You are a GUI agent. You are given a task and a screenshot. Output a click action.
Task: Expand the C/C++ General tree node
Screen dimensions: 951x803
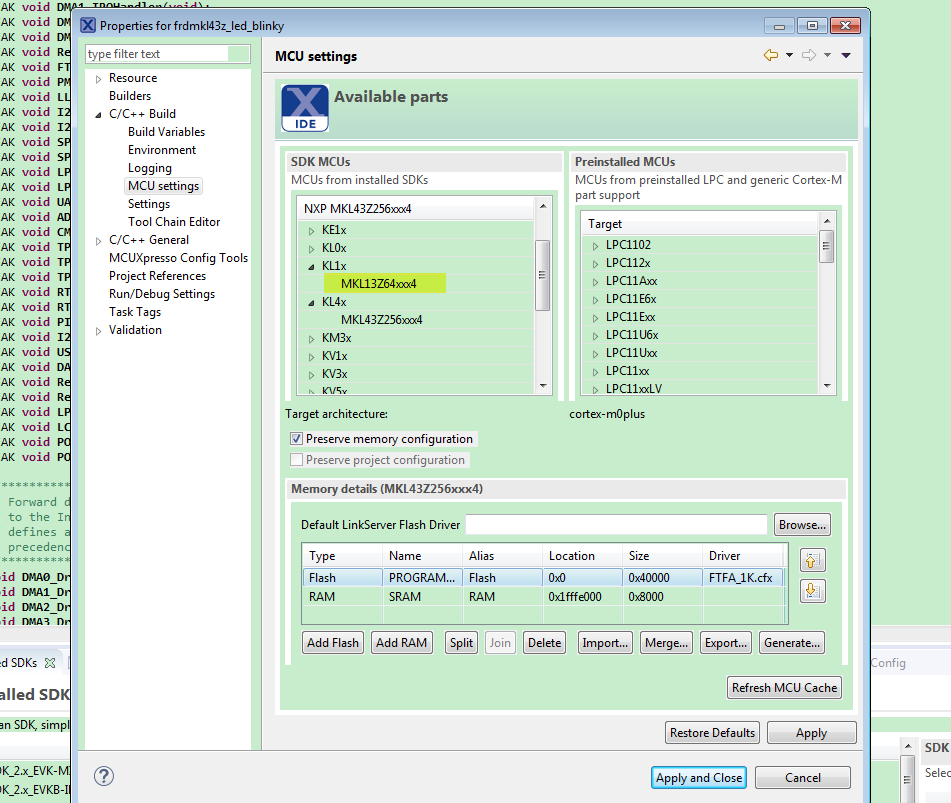98,241
